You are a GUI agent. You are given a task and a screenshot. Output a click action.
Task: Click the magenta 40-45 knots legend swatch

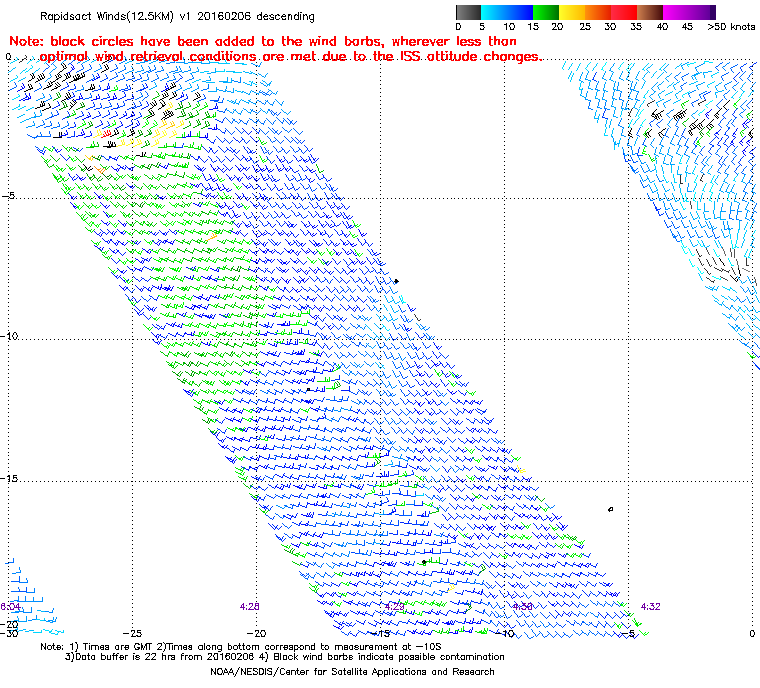tap(676, 12)
